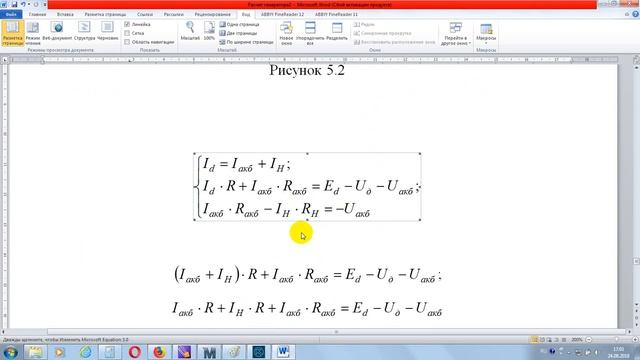Open a Новое окно window
The image size is (640, 360).
[286, 33]
